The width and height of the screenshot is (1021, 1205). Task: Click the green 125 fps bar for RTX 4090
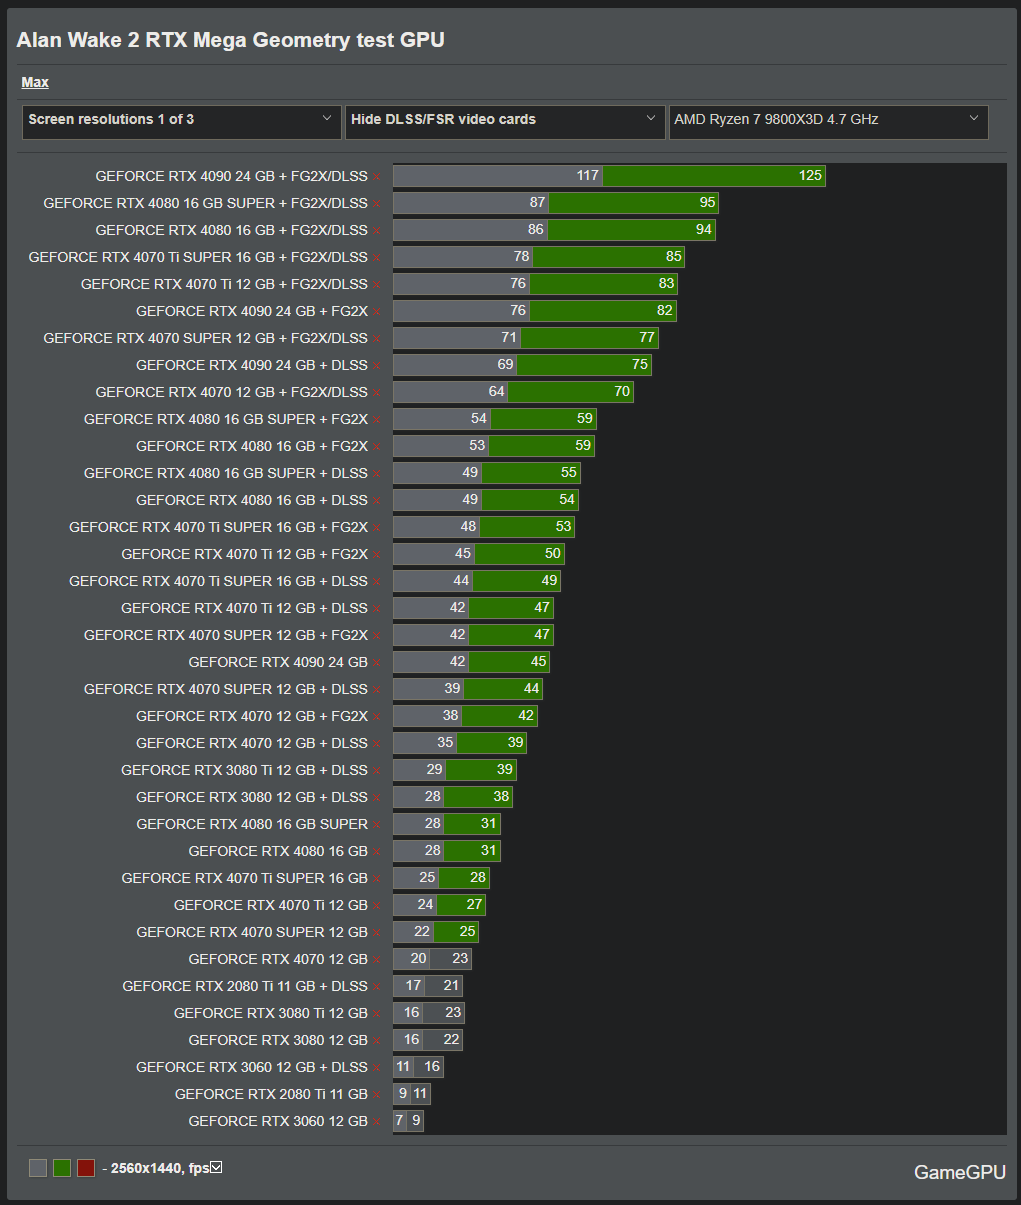[714, 176]
